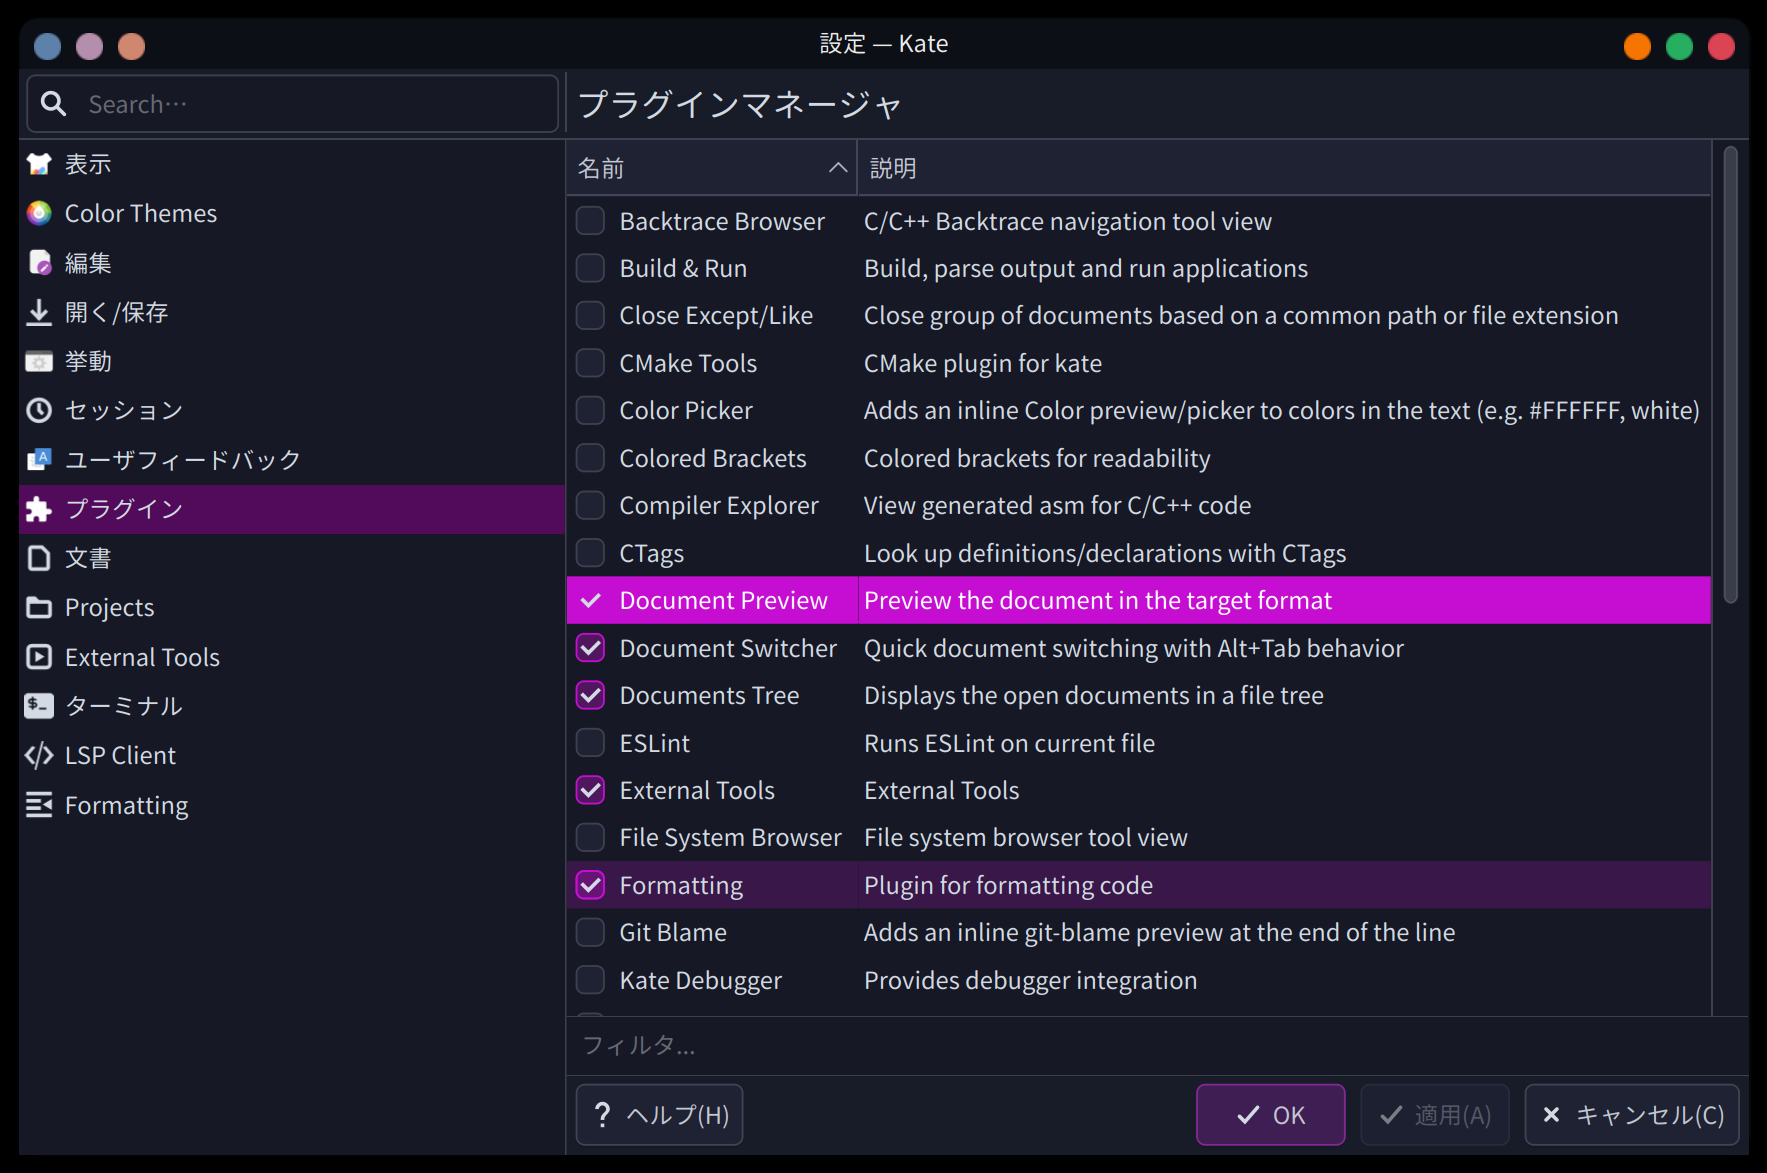Open the 編集 settings page
The image size is (1767, 1173).
[292, 263]
